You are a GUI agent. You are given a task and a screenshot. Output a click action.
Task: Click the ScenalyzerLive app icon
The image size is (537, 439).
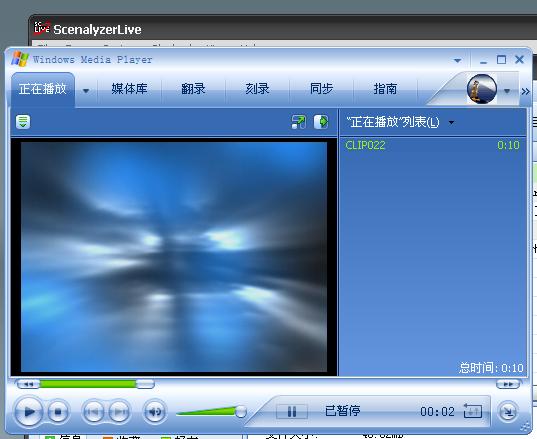click(42, 28)
